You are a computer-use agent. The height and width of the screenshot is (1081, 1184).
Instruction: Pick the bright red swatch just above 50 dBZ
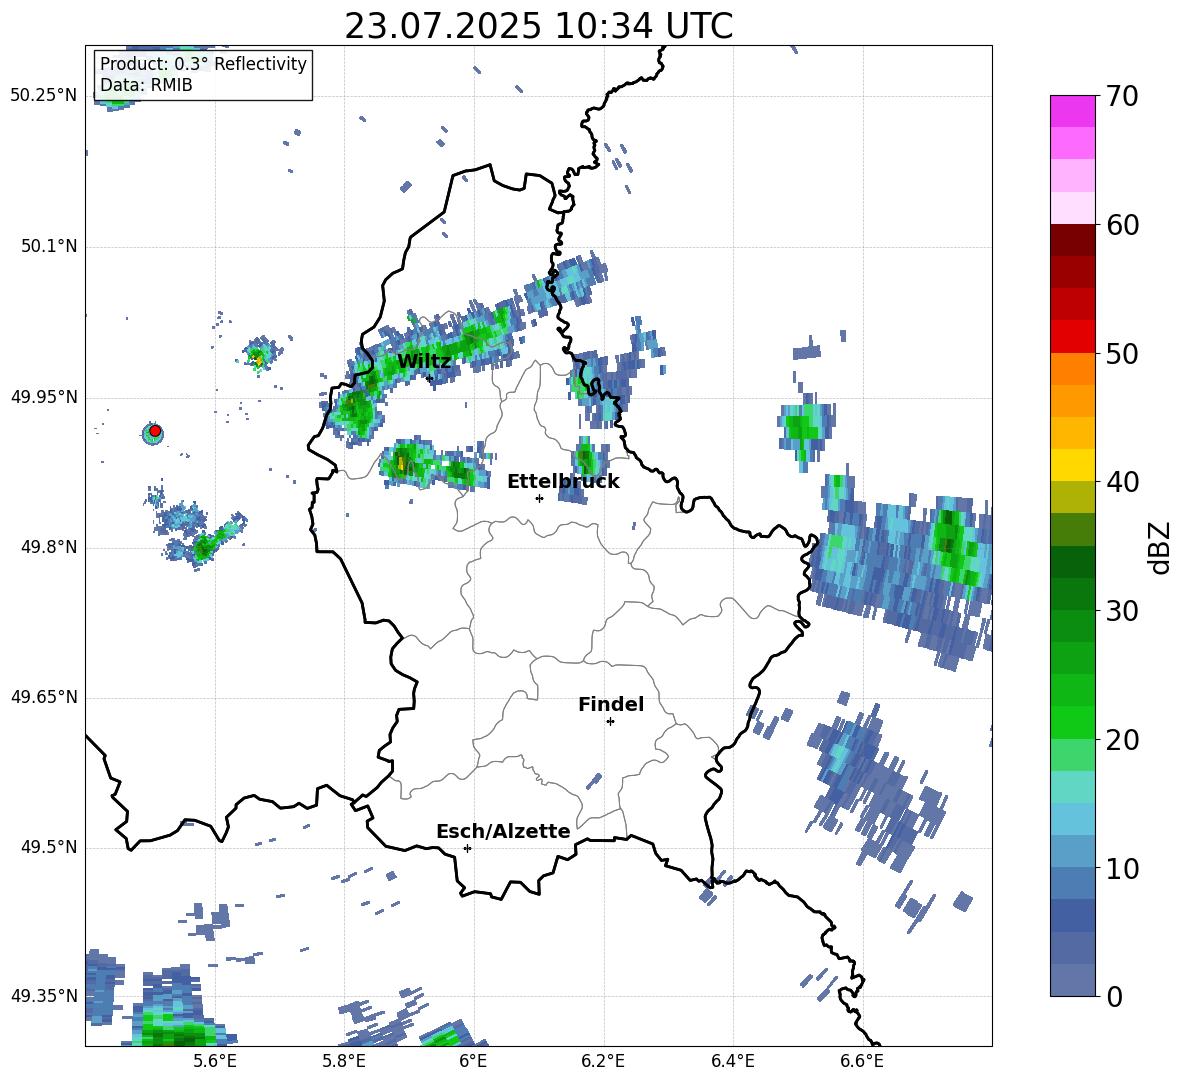1073,337
